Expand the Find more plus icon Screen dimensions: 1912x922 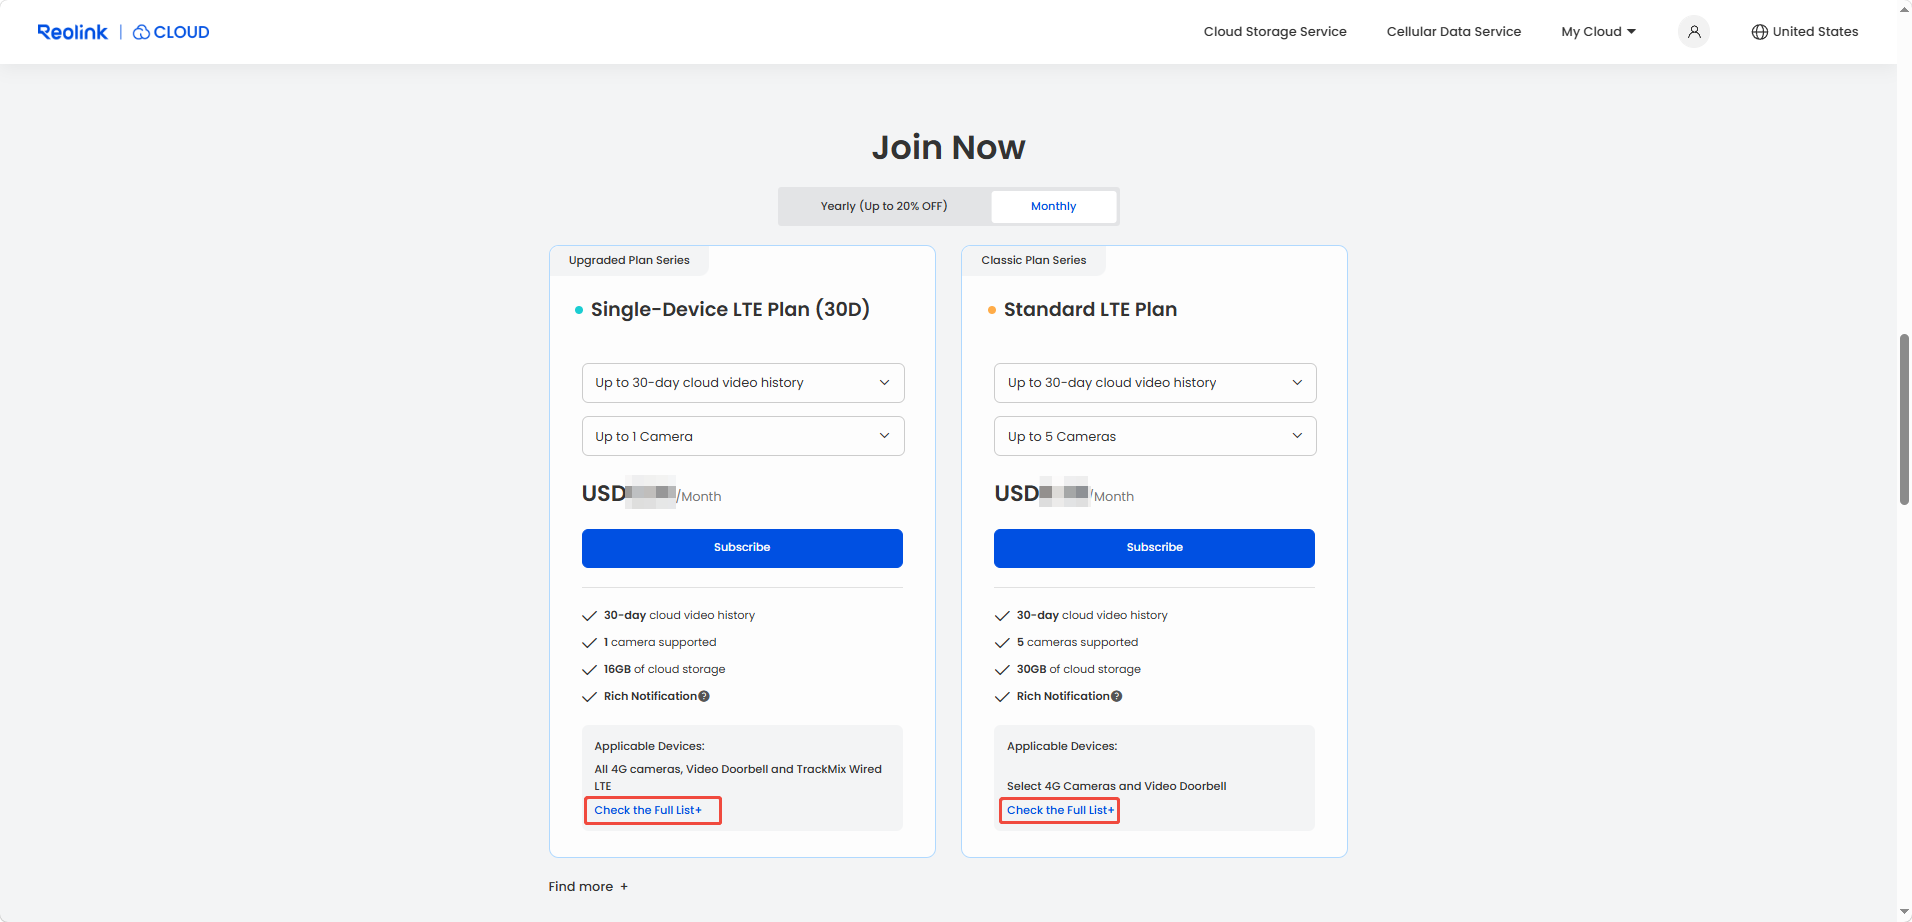(x=624, y=887)
